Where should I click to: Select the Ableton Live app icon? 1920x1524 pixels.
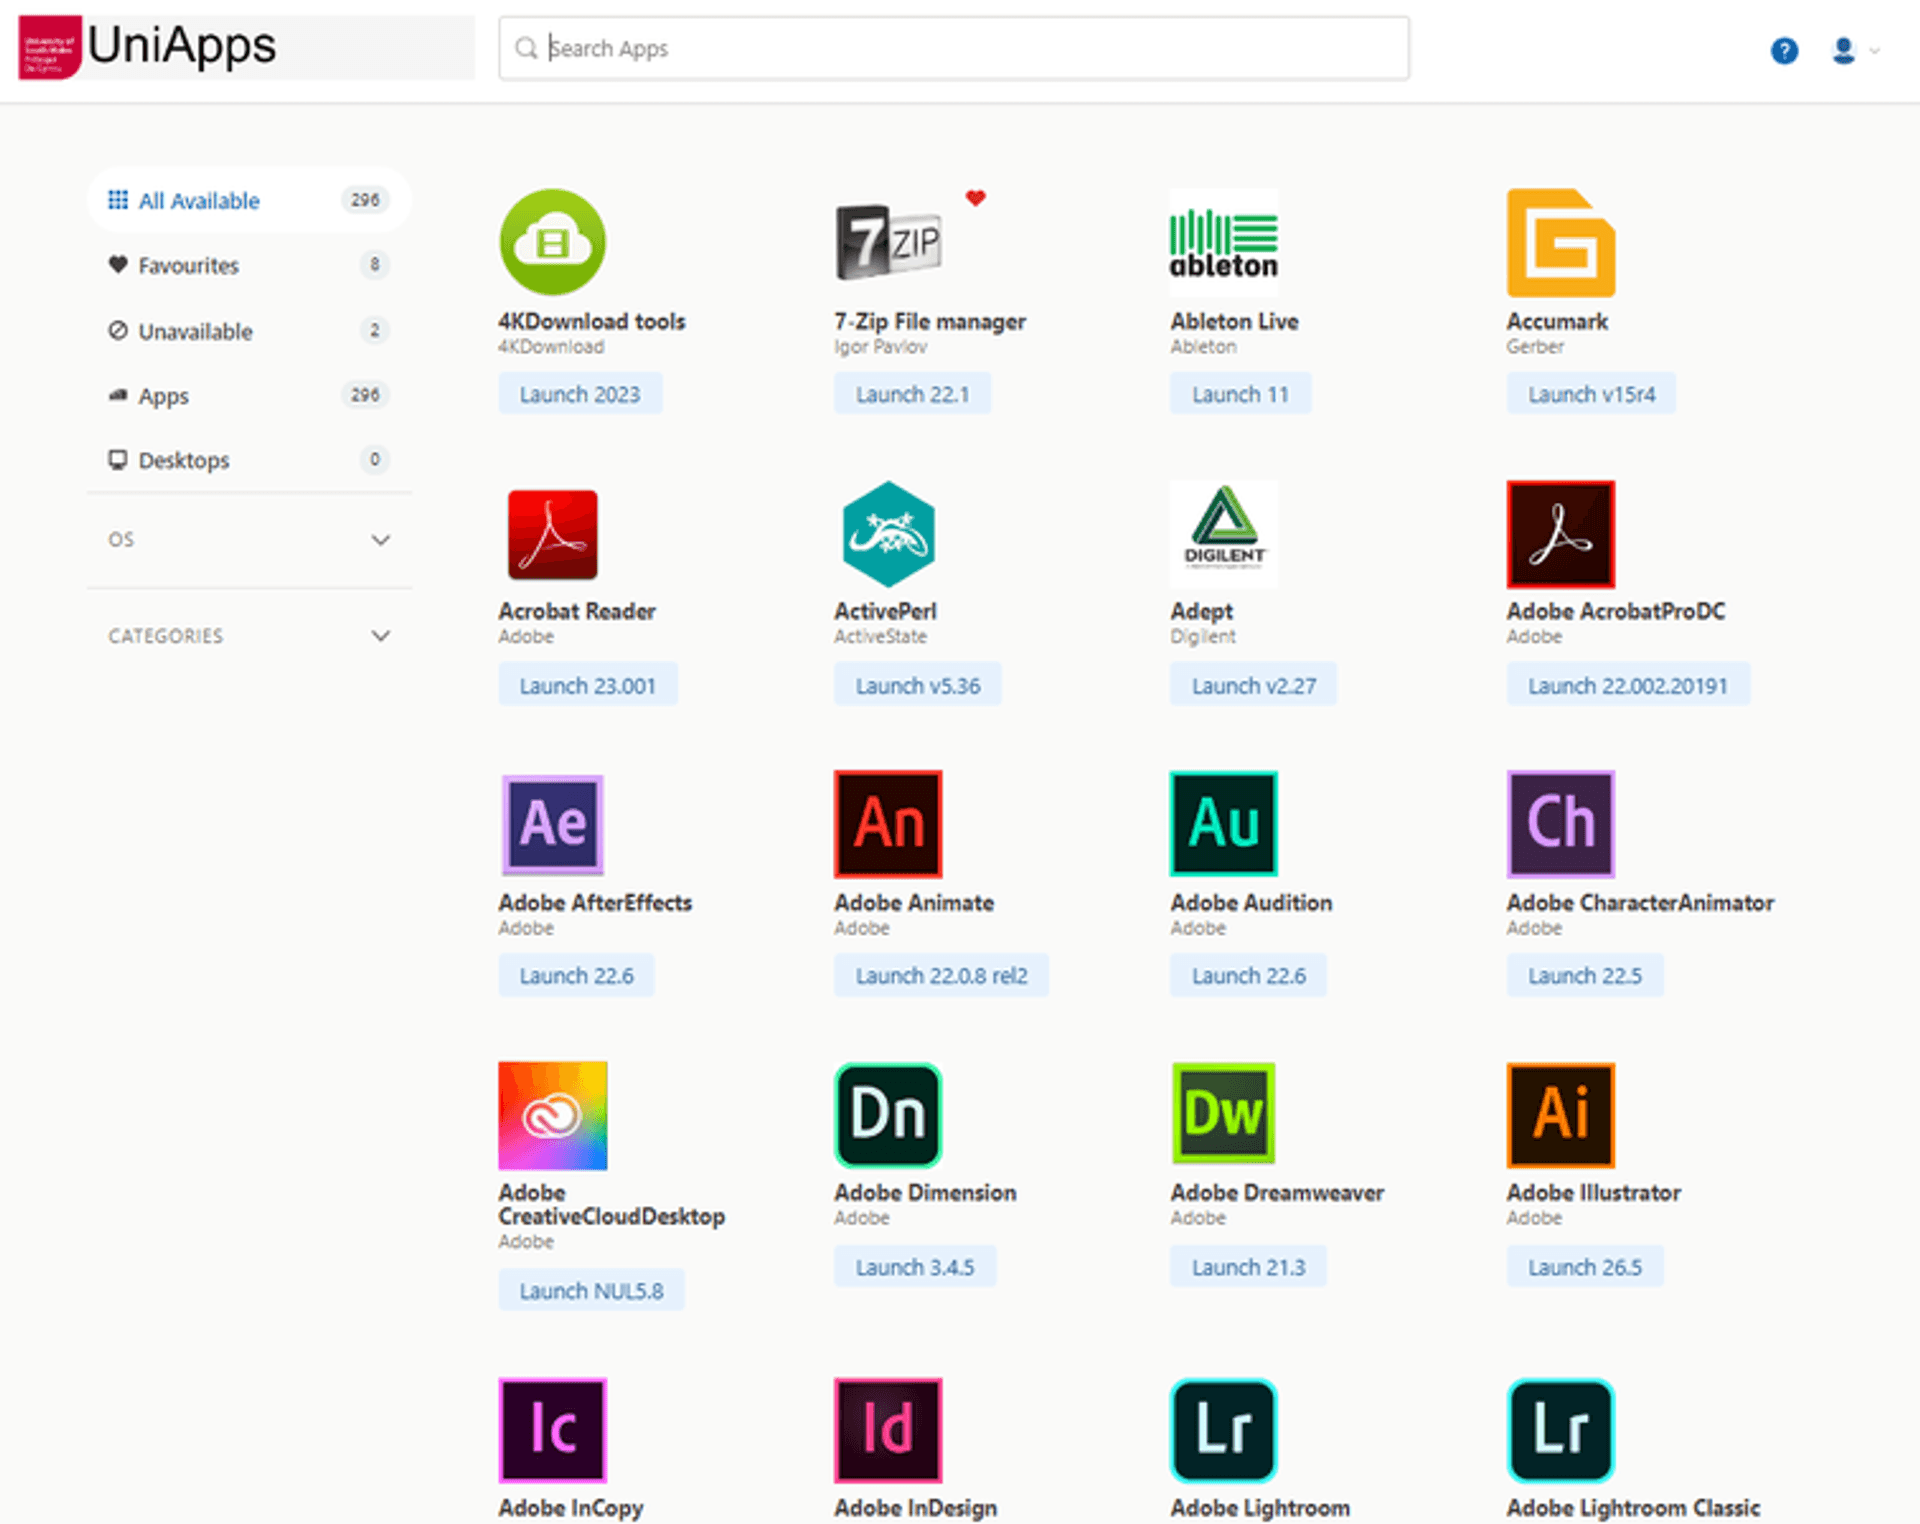click(x=1224, y=242)
